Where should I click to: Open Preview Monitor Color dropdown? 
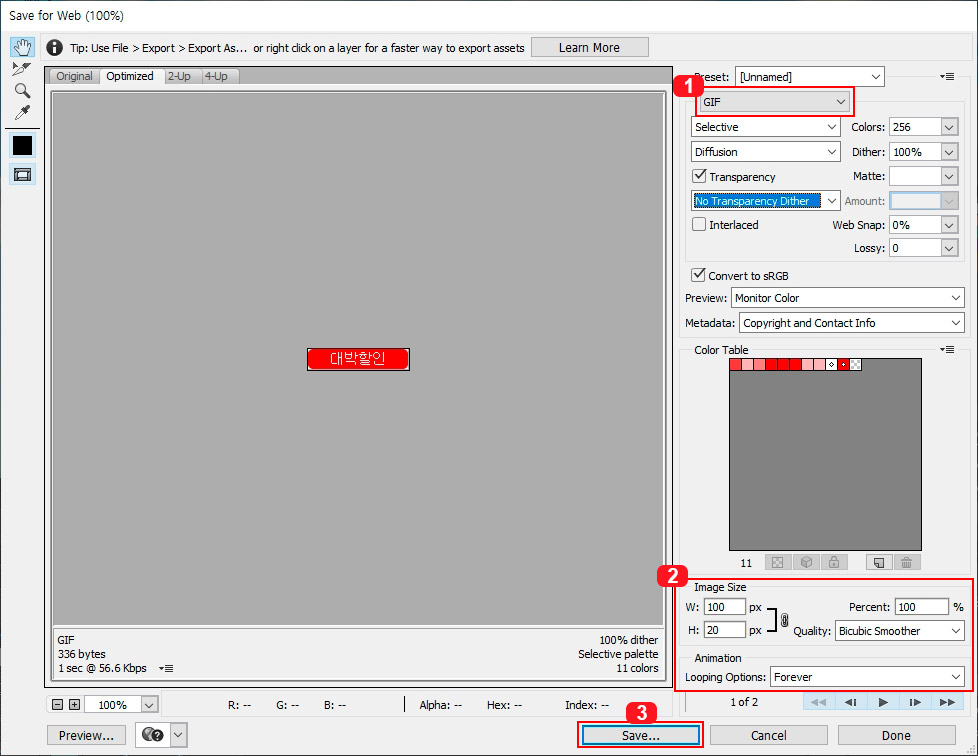coord(848,298)
